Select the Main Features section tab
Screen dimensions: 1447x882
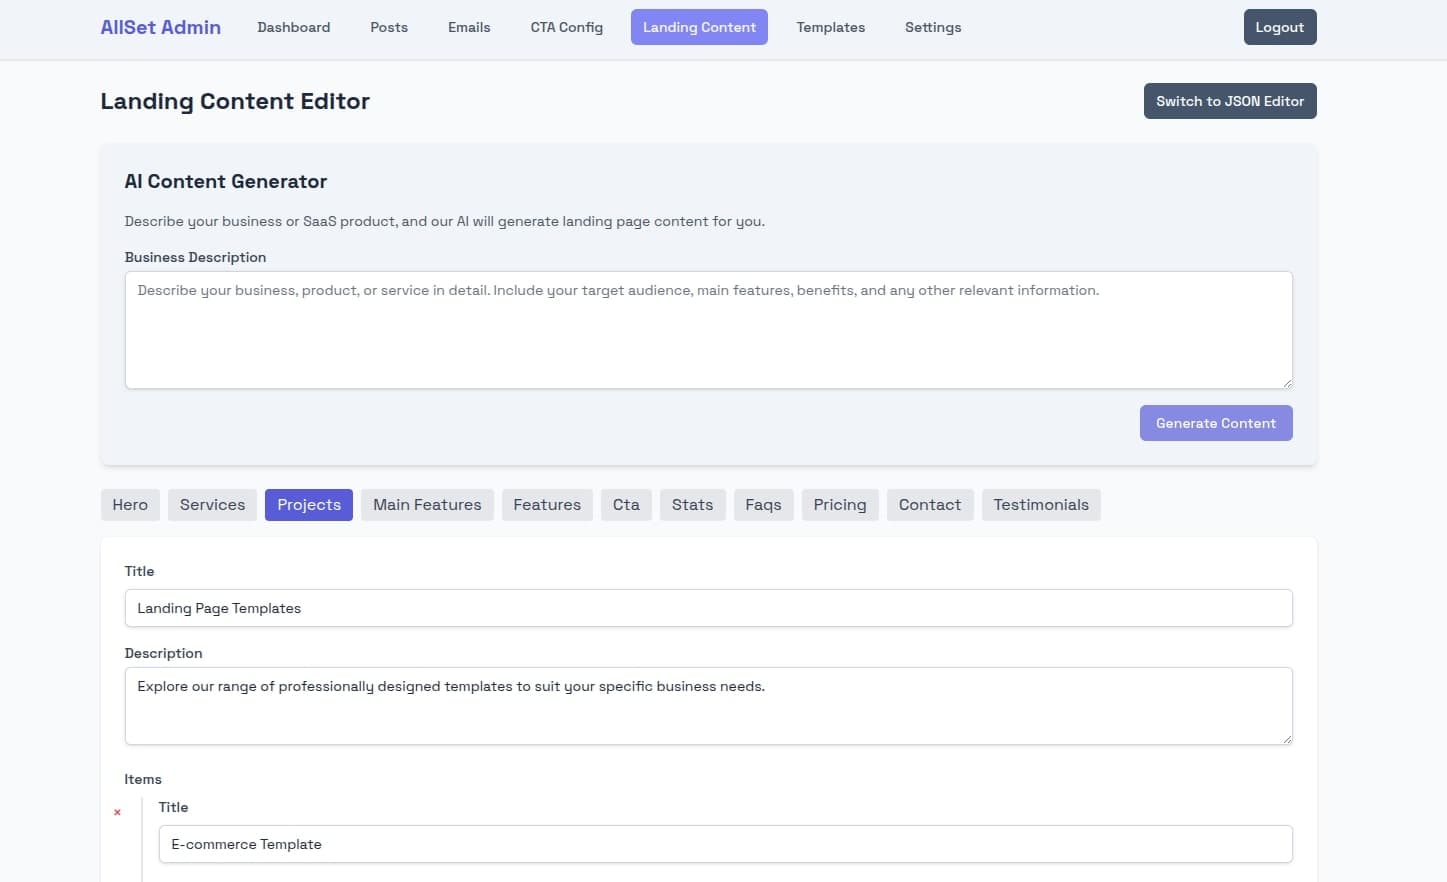pos(427,504)
